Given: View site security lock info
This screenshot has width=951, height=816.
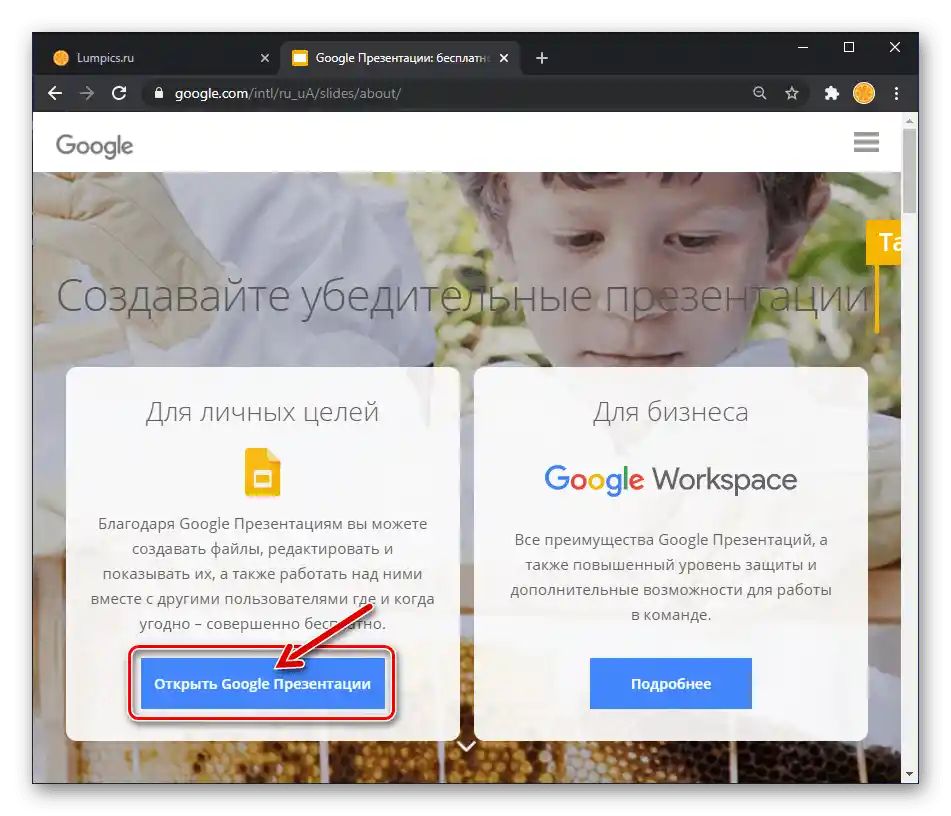Looking at the screenshot, I should [x=159, y=93].
